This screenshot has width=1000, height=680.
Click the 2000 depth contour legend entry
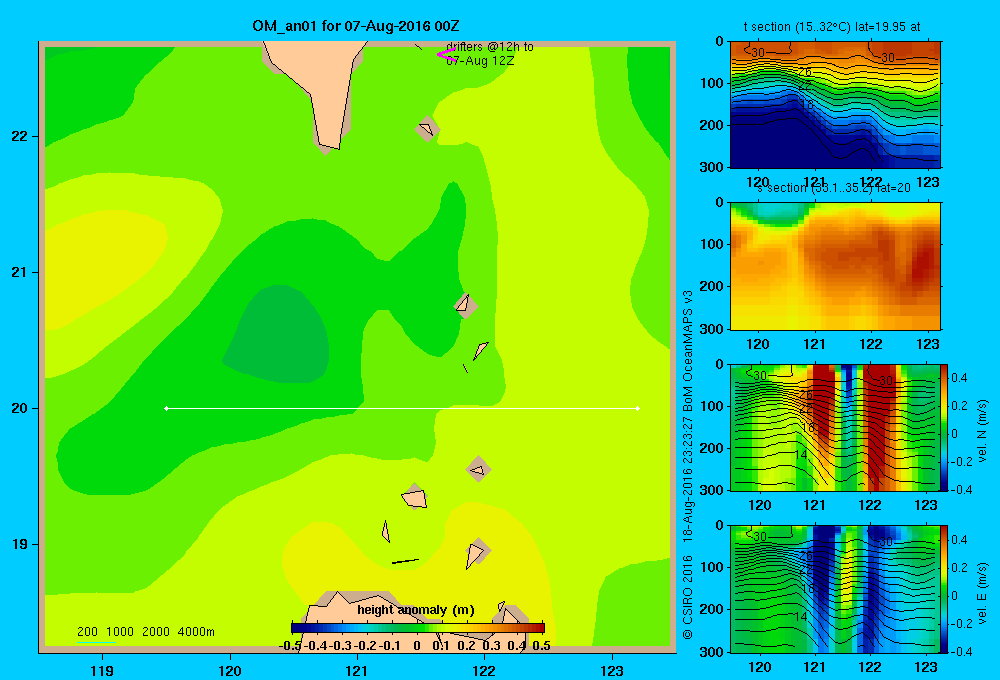156,632
